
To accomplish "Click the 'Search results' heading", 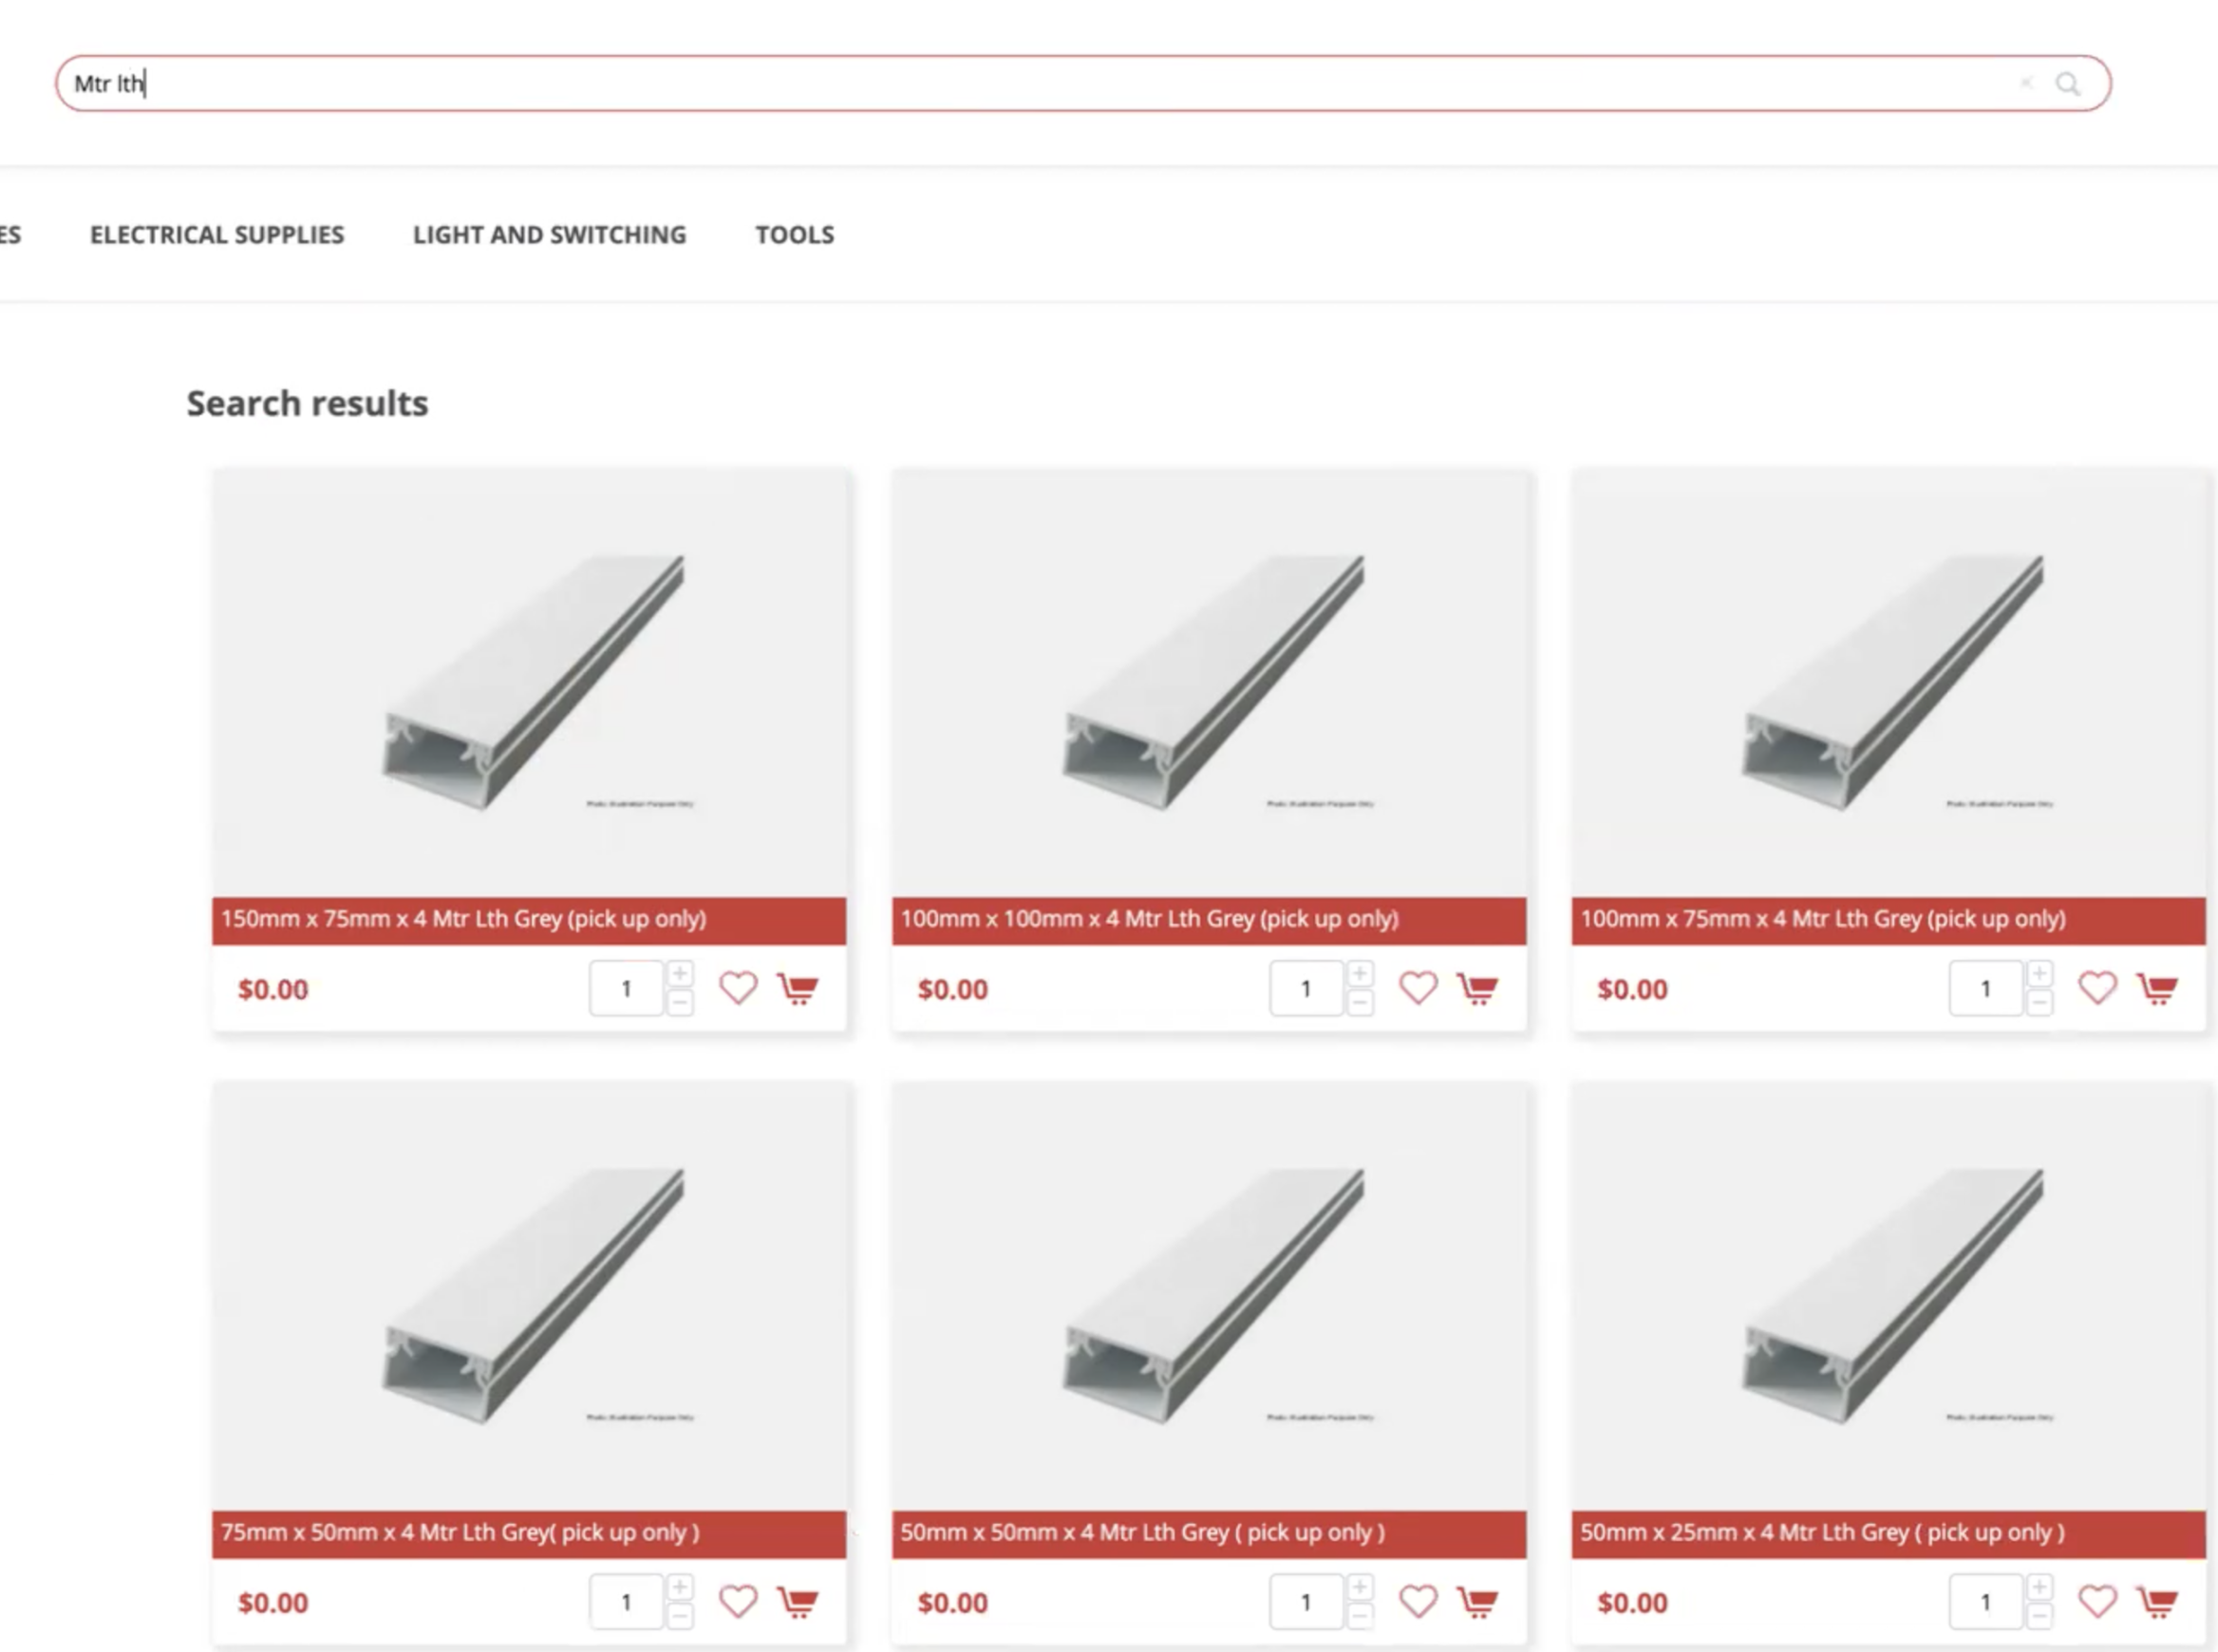I will 307,403.
